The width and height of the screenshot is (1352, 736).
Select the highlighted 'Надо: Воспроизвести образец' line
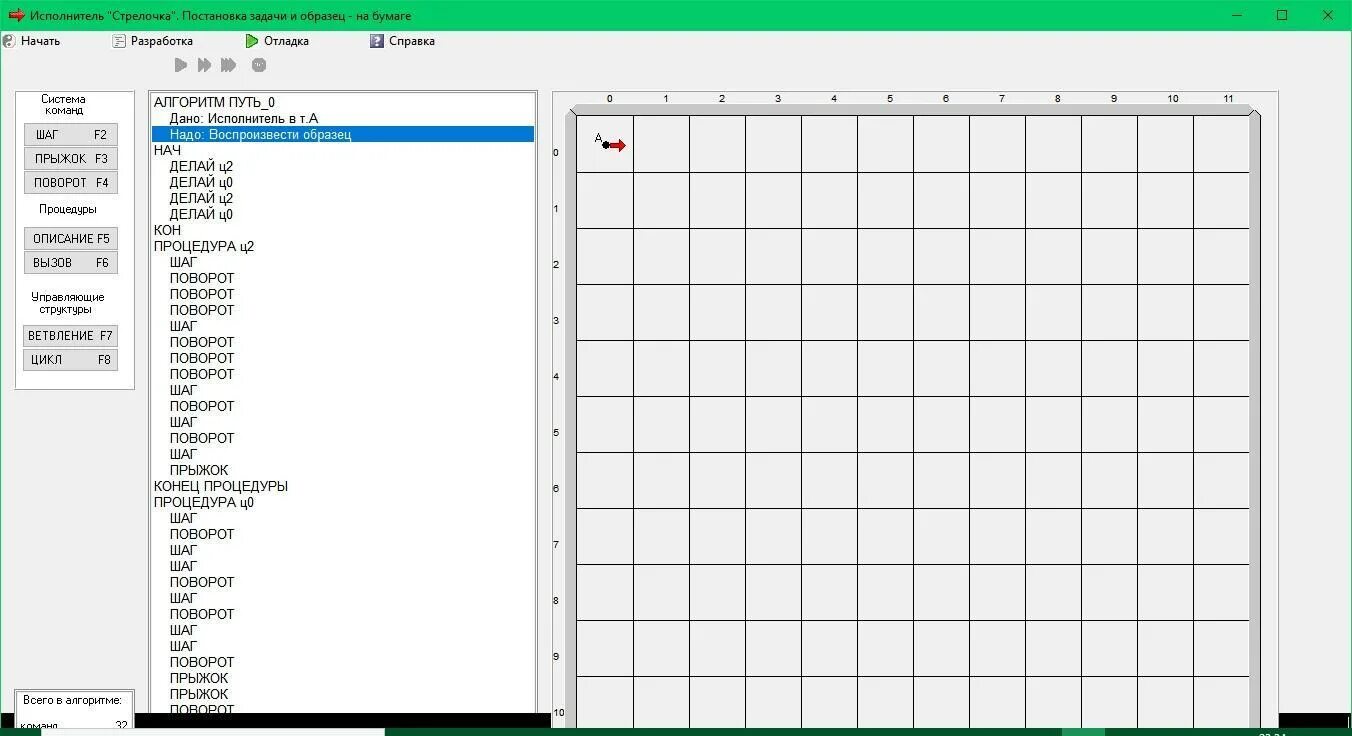(343, 134)
